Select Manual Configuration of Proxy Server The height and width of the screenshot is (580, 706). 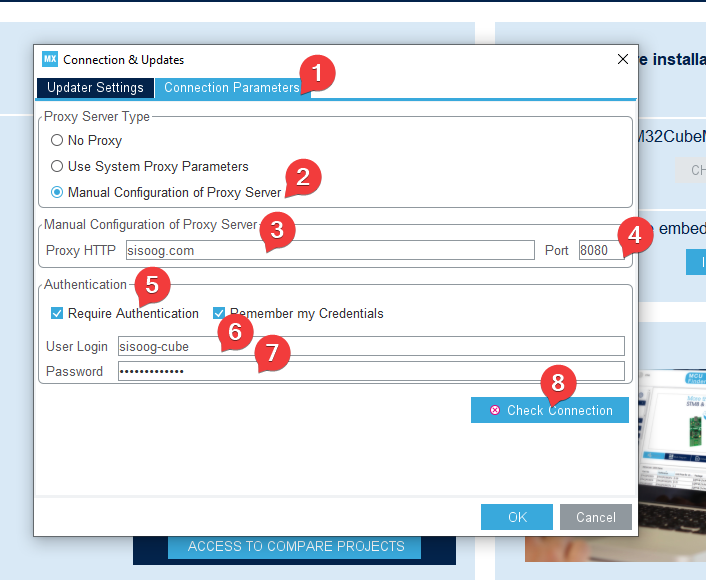pos(57,192)
